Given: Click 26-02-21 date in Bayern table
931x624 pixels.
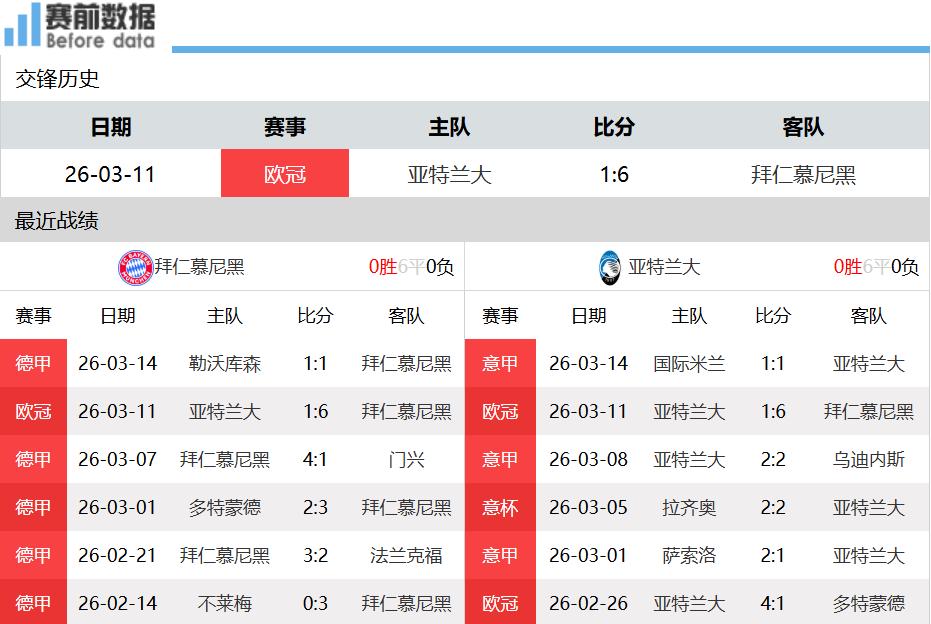Looking at the screenshot, I should coord(118,556).
